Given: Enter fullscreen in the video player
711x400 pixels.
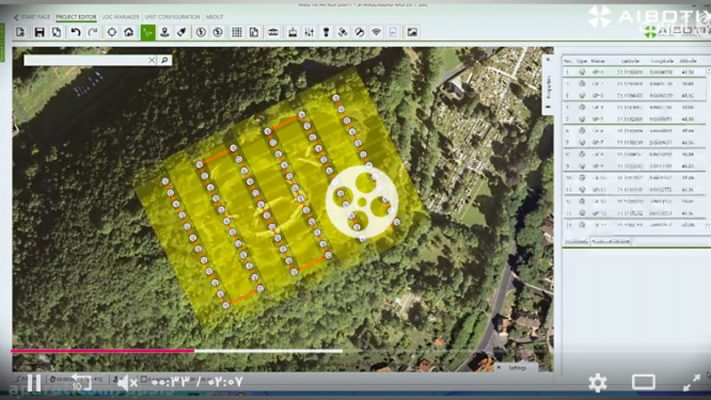Looking at the screenshot, I should [x=692, y=383].
